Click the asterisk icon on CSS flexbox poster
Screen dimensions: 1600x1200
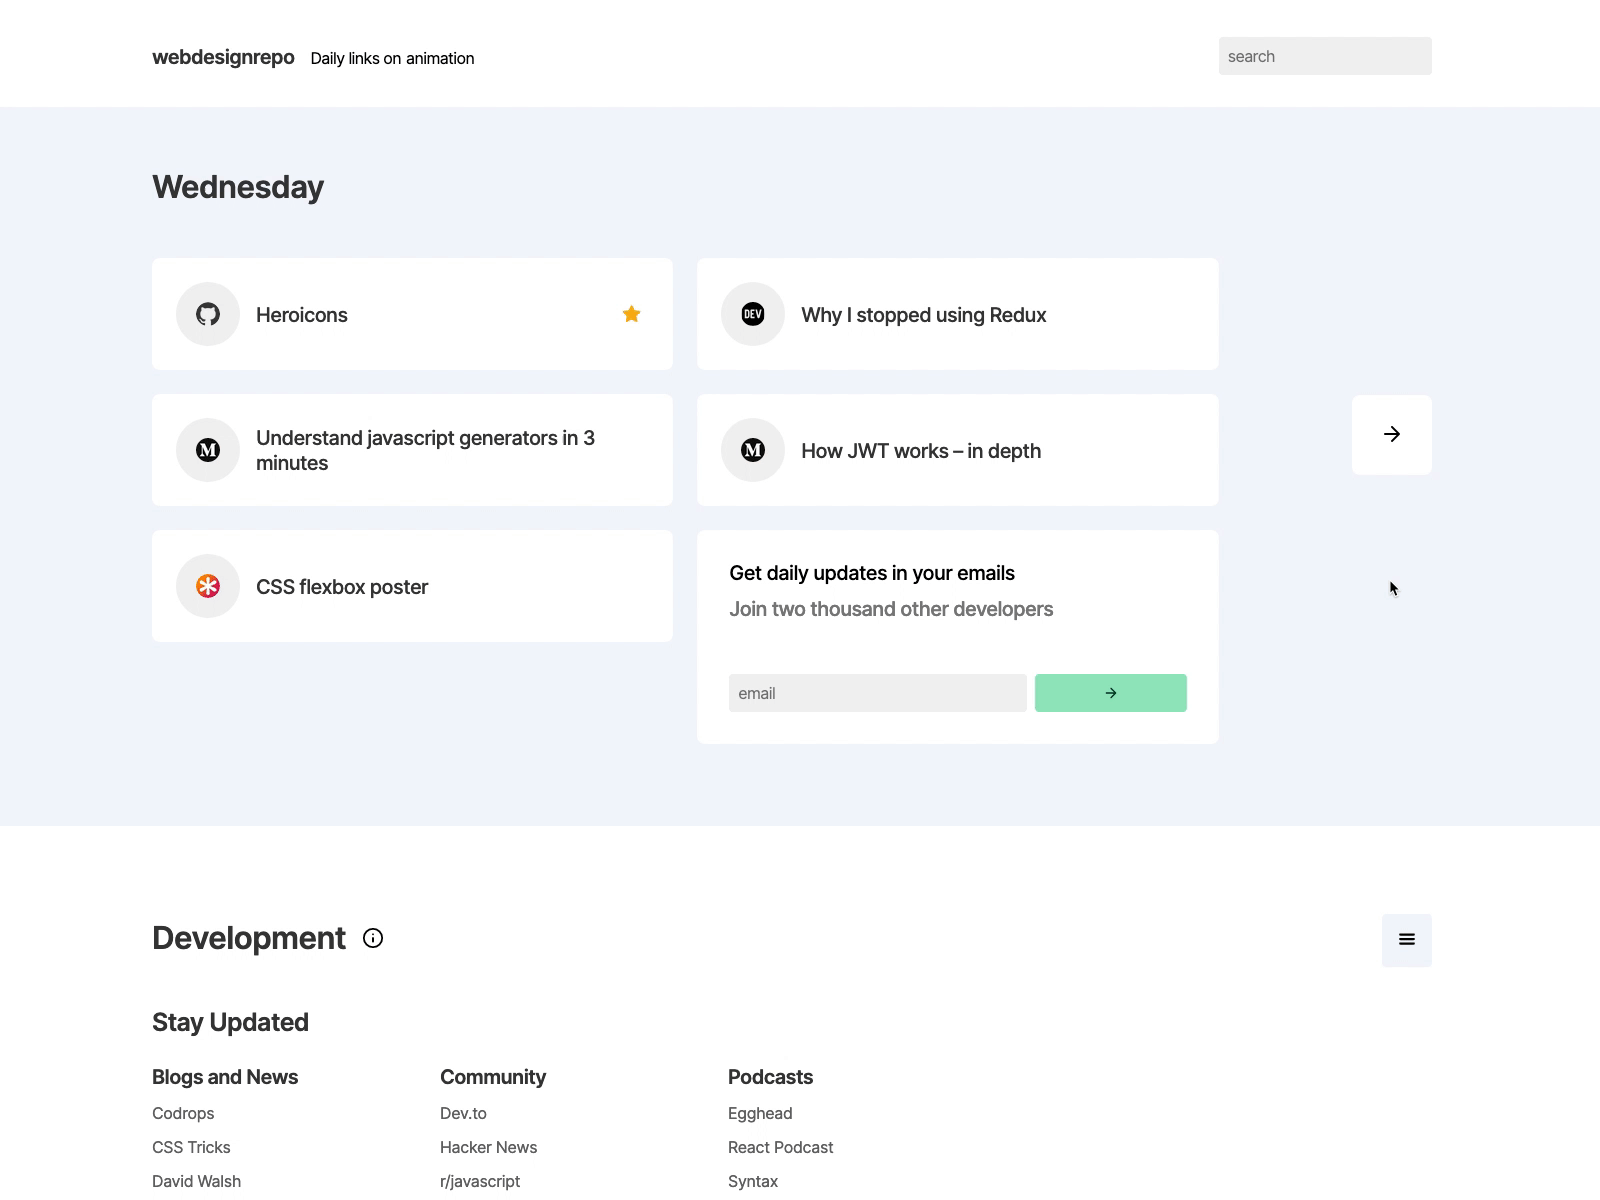208,586
